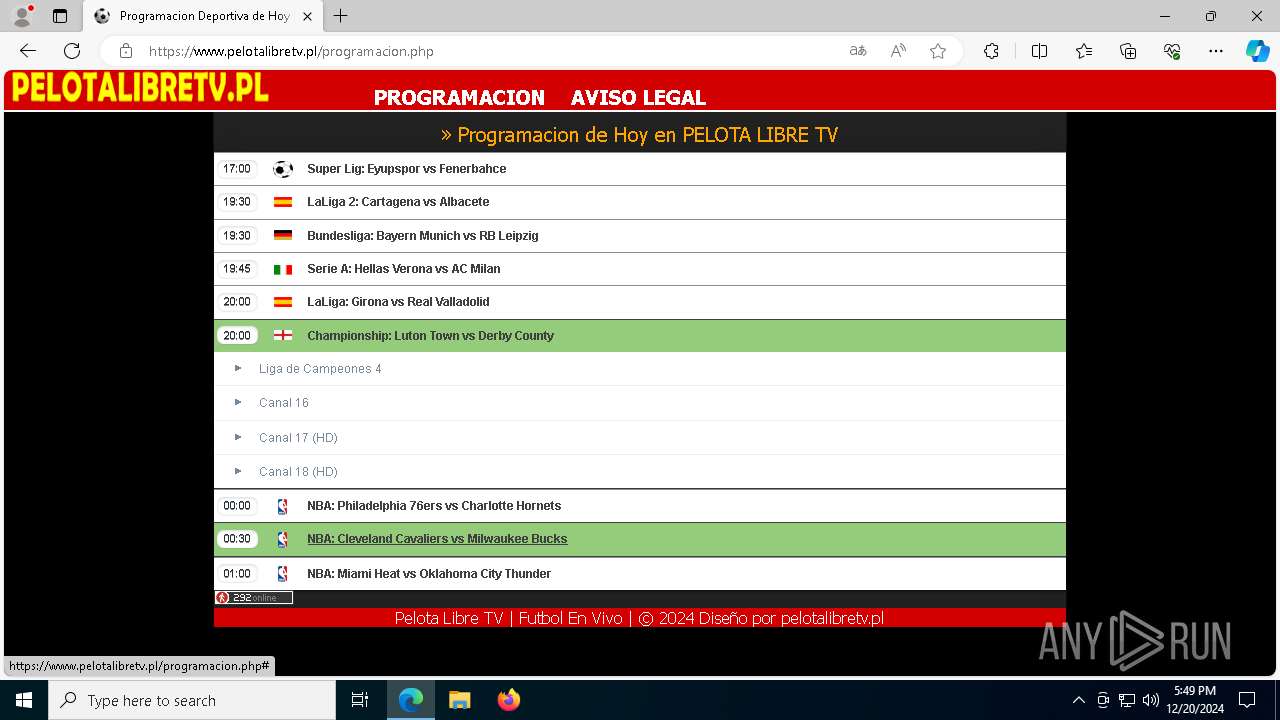Open the Canal 16 stream link
1280x720 pixels.
pyautogui.click(x=284, y=403)
